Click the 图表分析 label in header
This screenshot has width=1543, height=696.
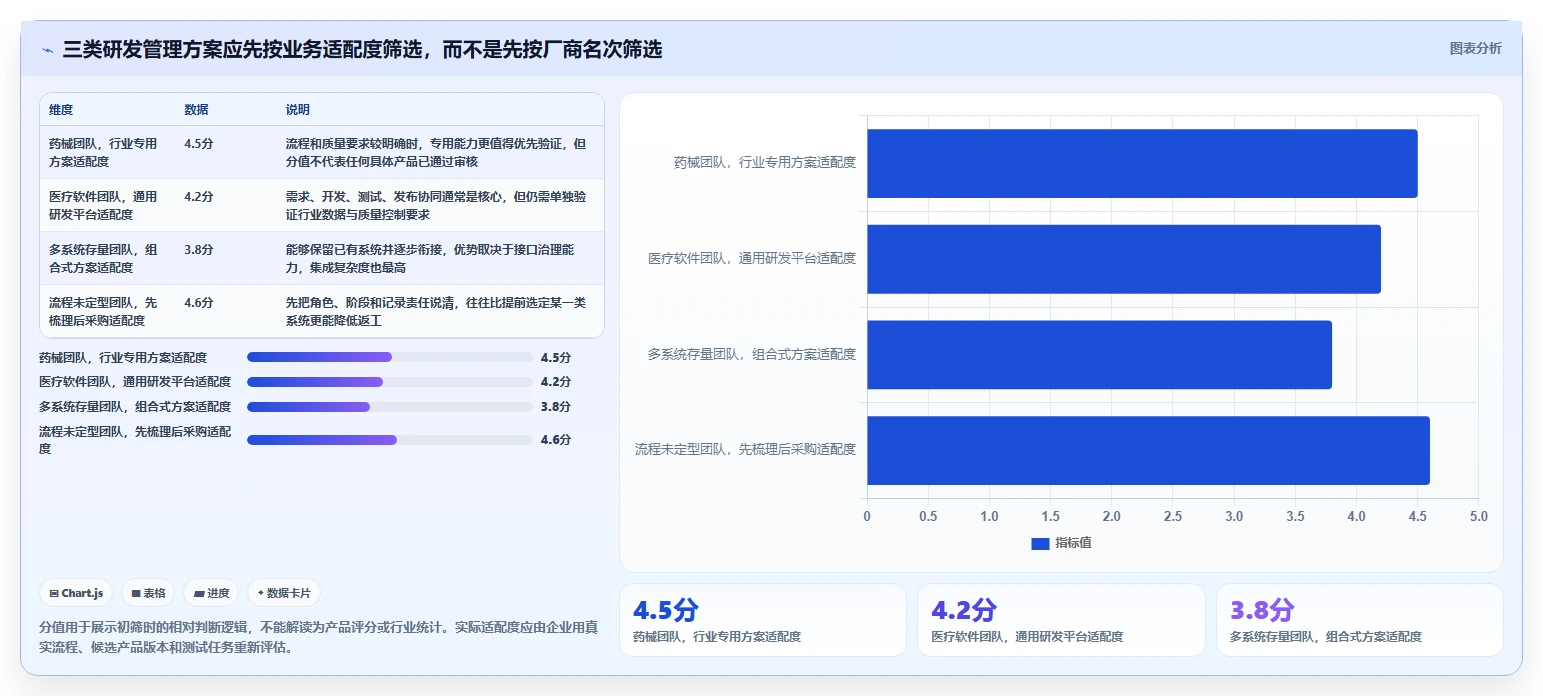(x=1476, y=48)
